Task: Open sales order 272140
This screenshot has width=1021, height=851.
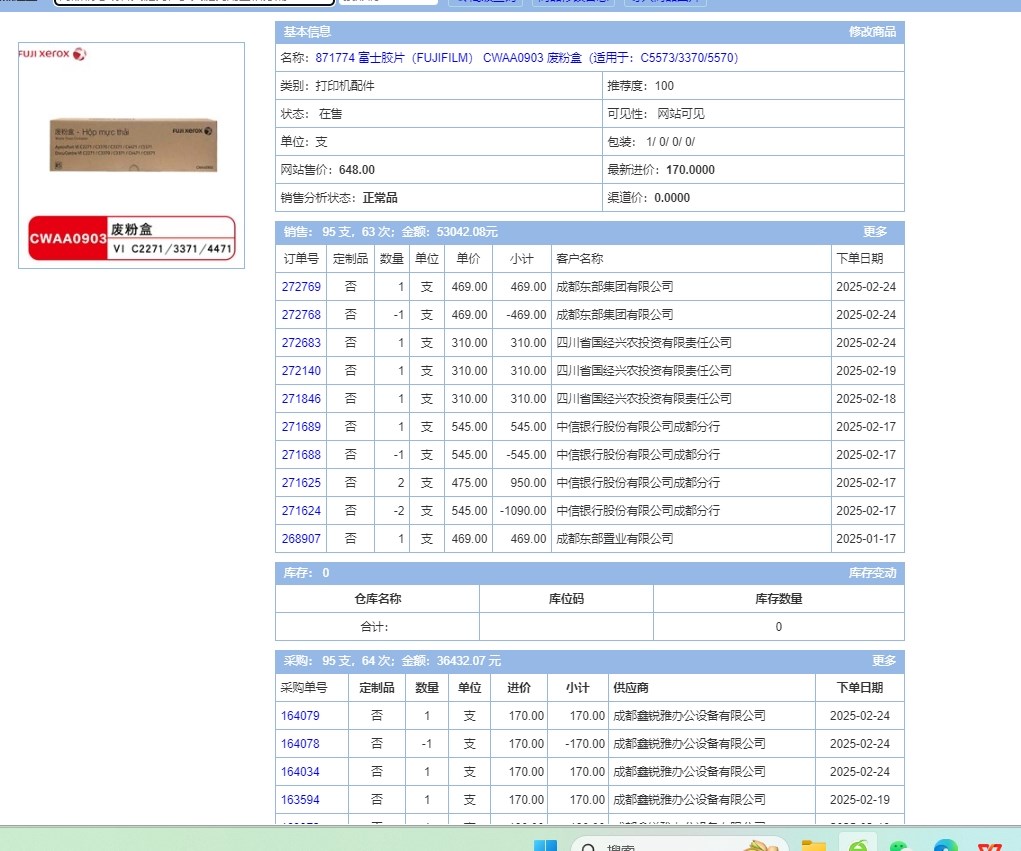Action: pyautogui.click(x=301, y=370)
